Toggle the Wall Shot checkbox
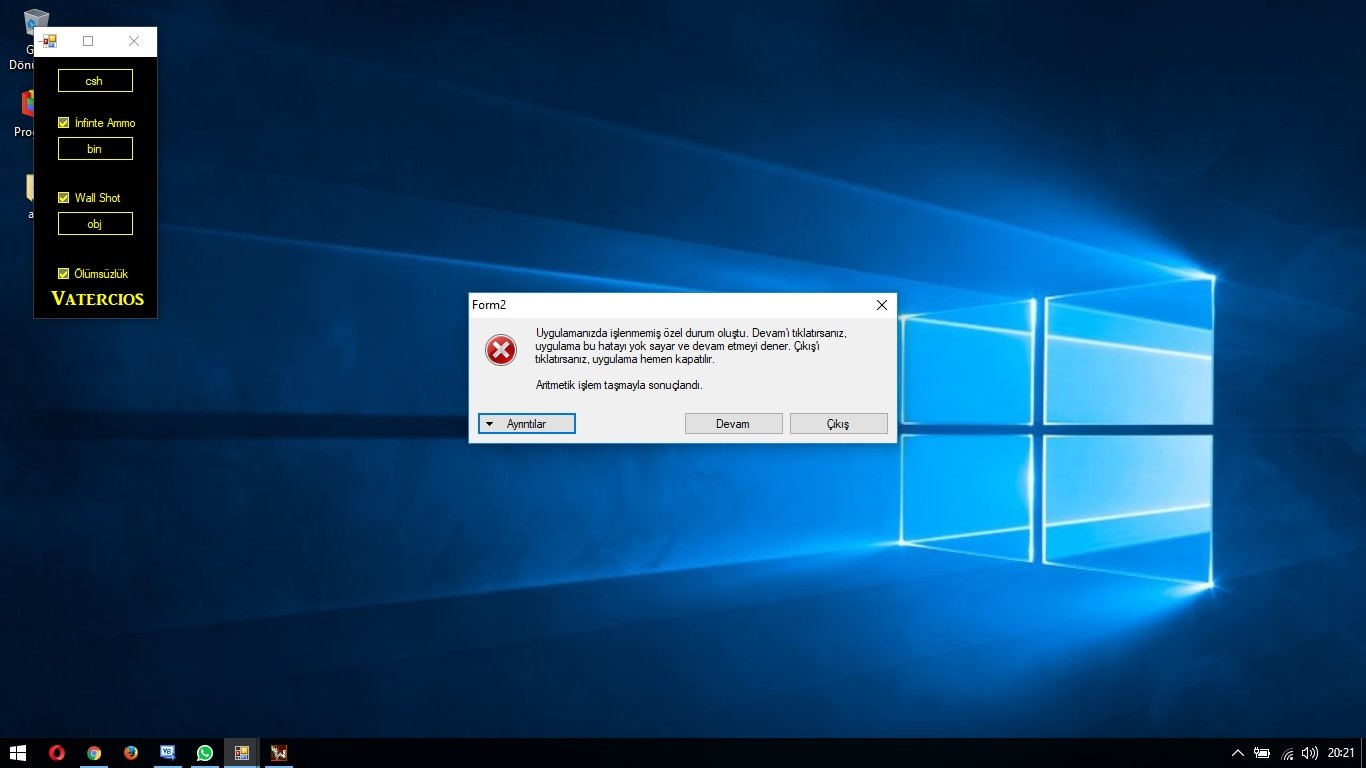Screen dimensions: 1366x768 64,198
